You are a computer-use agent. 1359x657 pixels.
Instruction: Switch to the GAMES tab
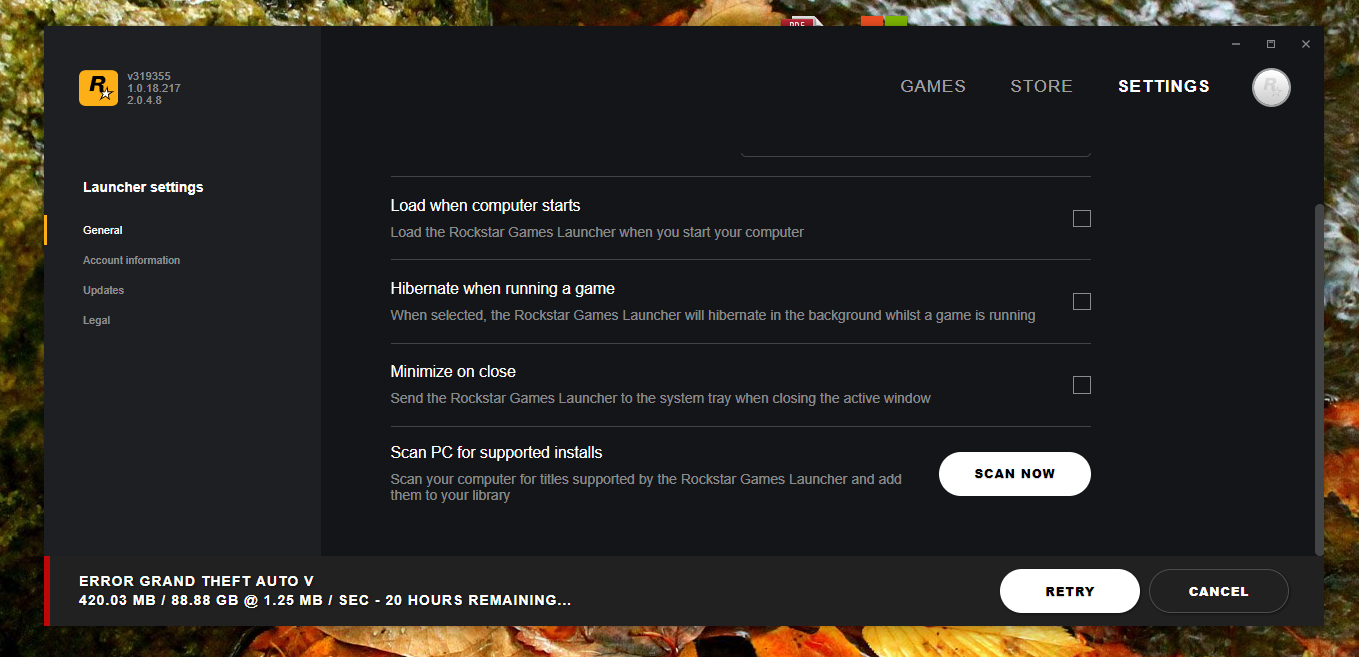933,86
